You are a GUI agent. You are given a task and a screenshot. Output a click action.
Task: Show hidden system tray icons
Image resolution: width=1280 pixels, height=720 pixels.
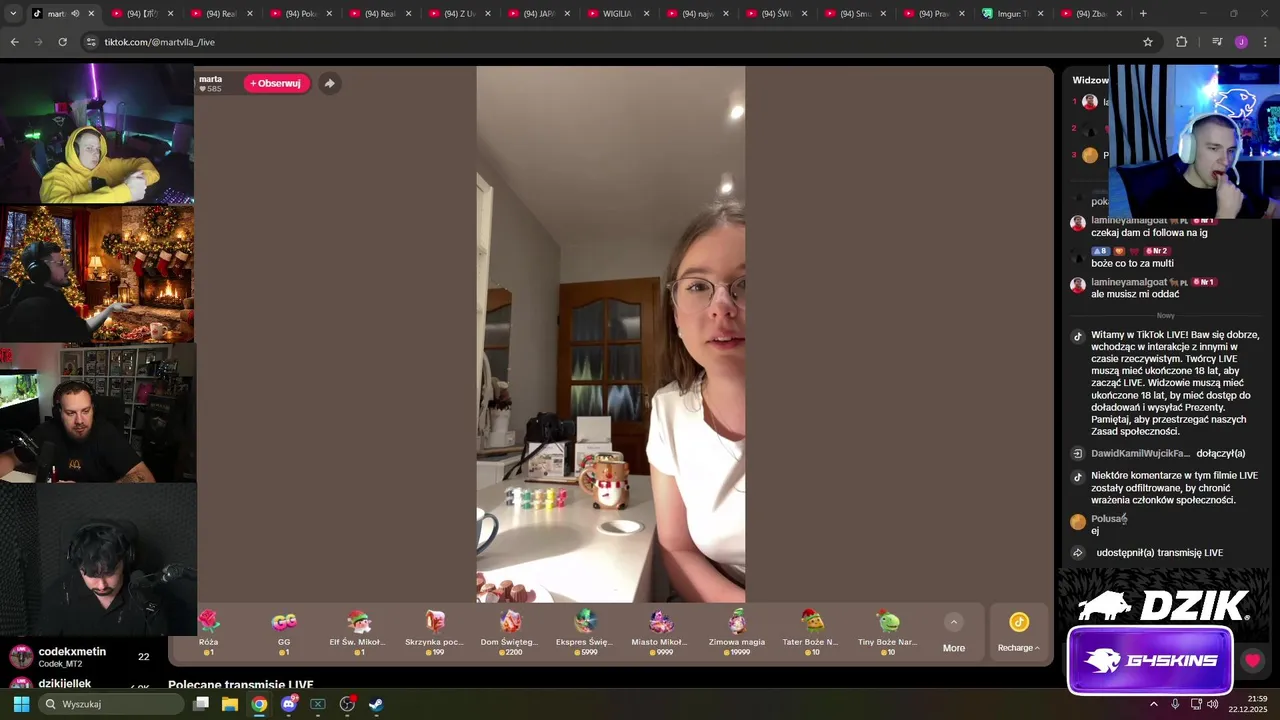pos(1153,704)
